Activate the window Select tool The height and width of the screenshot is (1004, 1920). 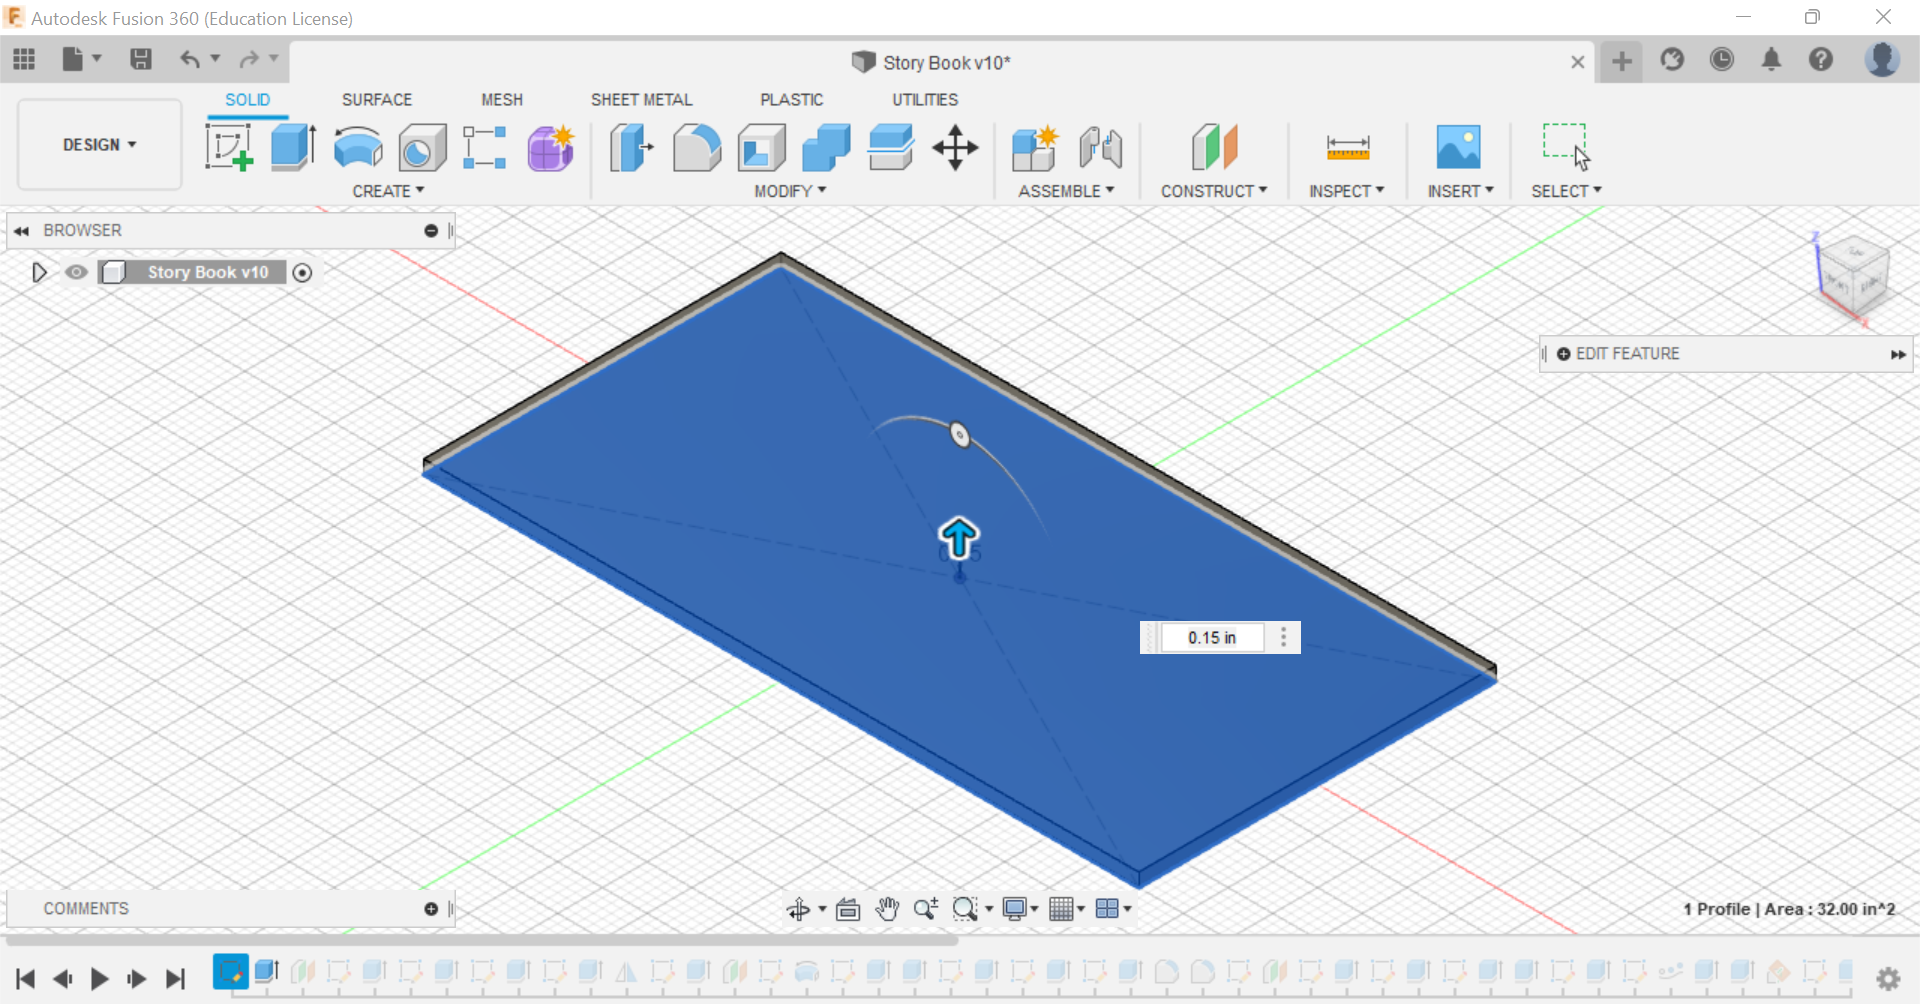click(1566, 147)
